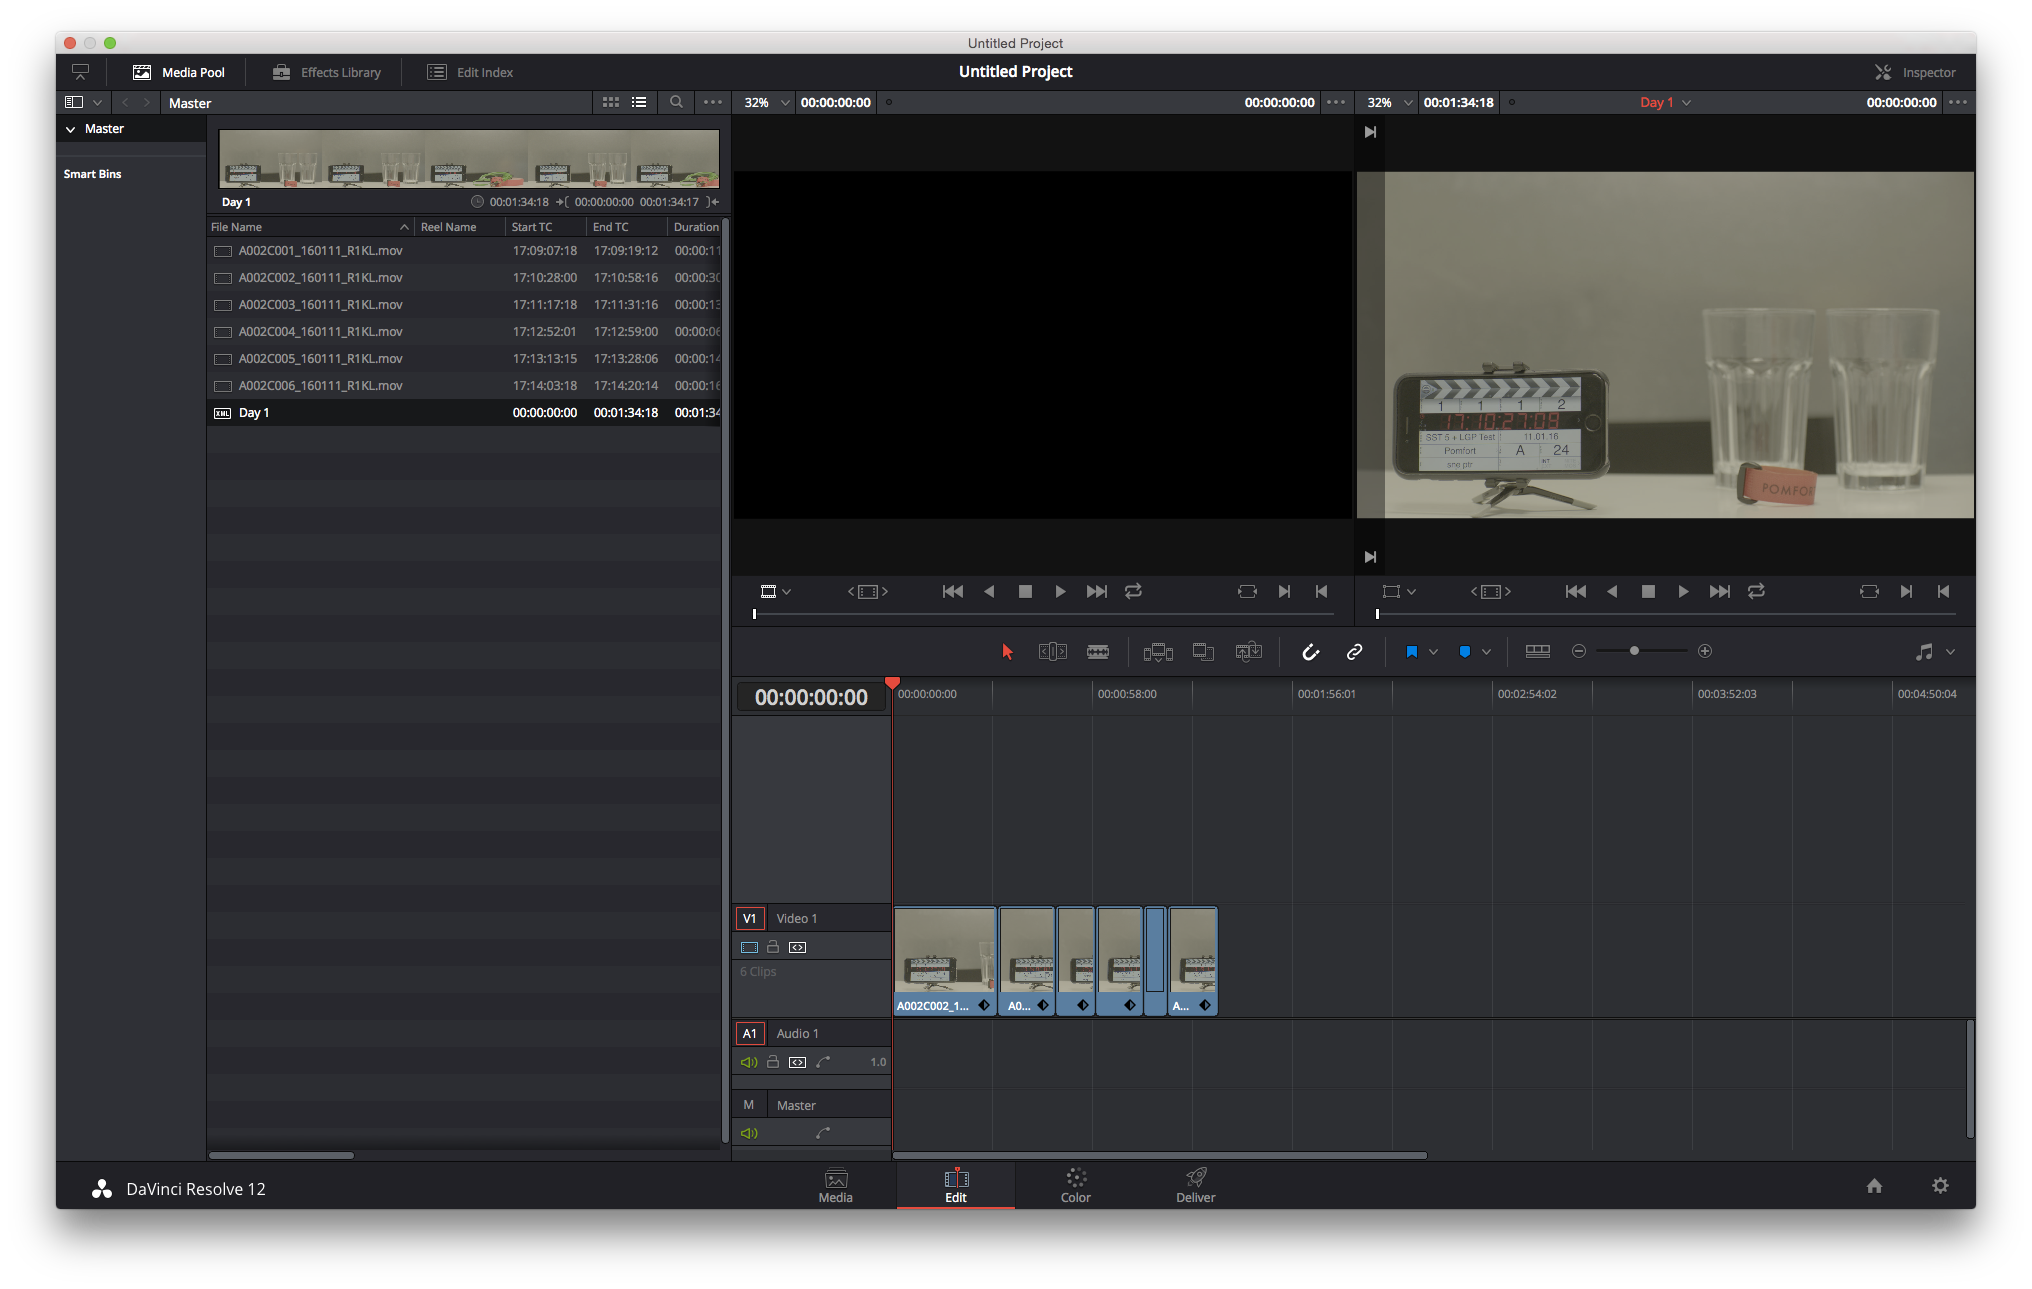
Task: Toggle loop in timeline viewer
Action: click(1756, 592)
